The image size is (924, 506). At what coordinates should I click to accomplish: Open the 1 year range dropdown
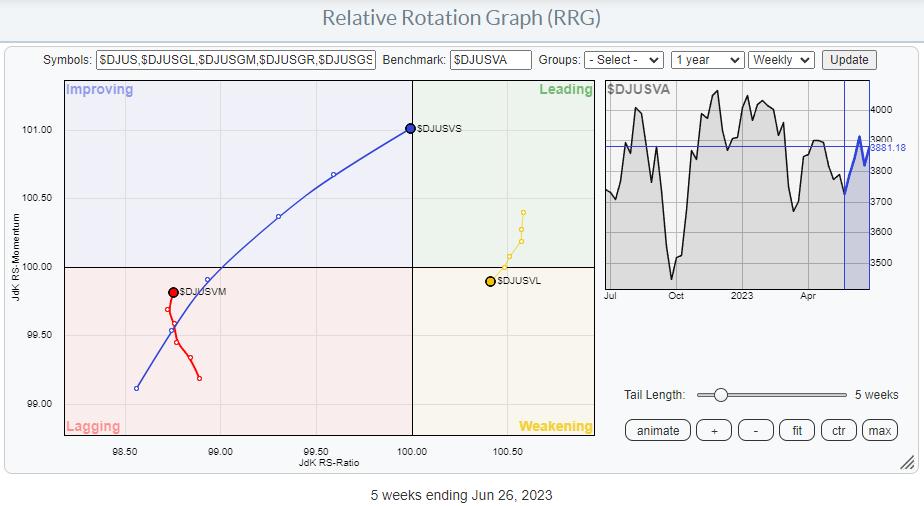click(x=707, y=60)
